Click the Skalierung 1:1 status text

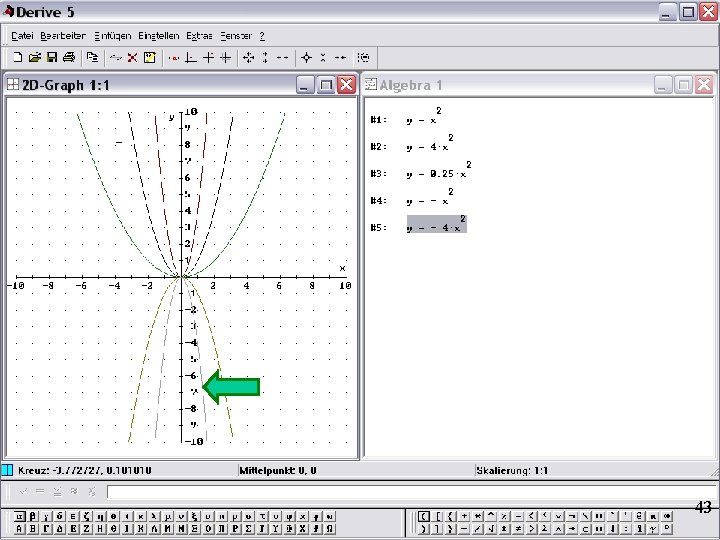[512, 471]
